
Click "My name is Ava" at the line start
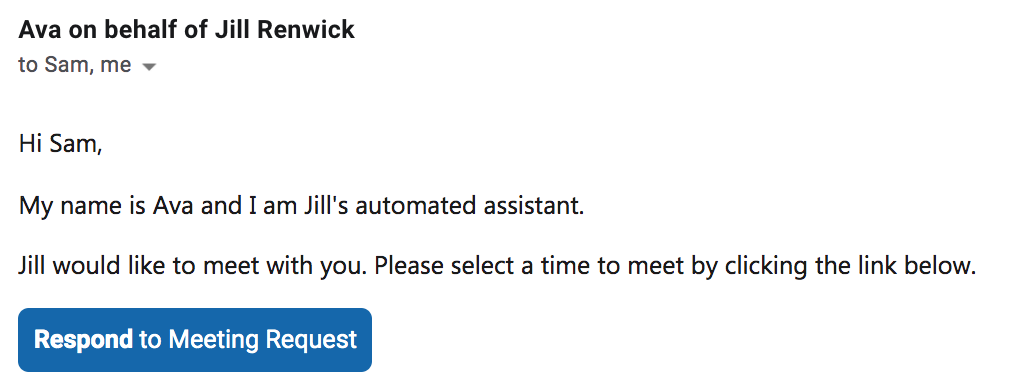[107, 206]
